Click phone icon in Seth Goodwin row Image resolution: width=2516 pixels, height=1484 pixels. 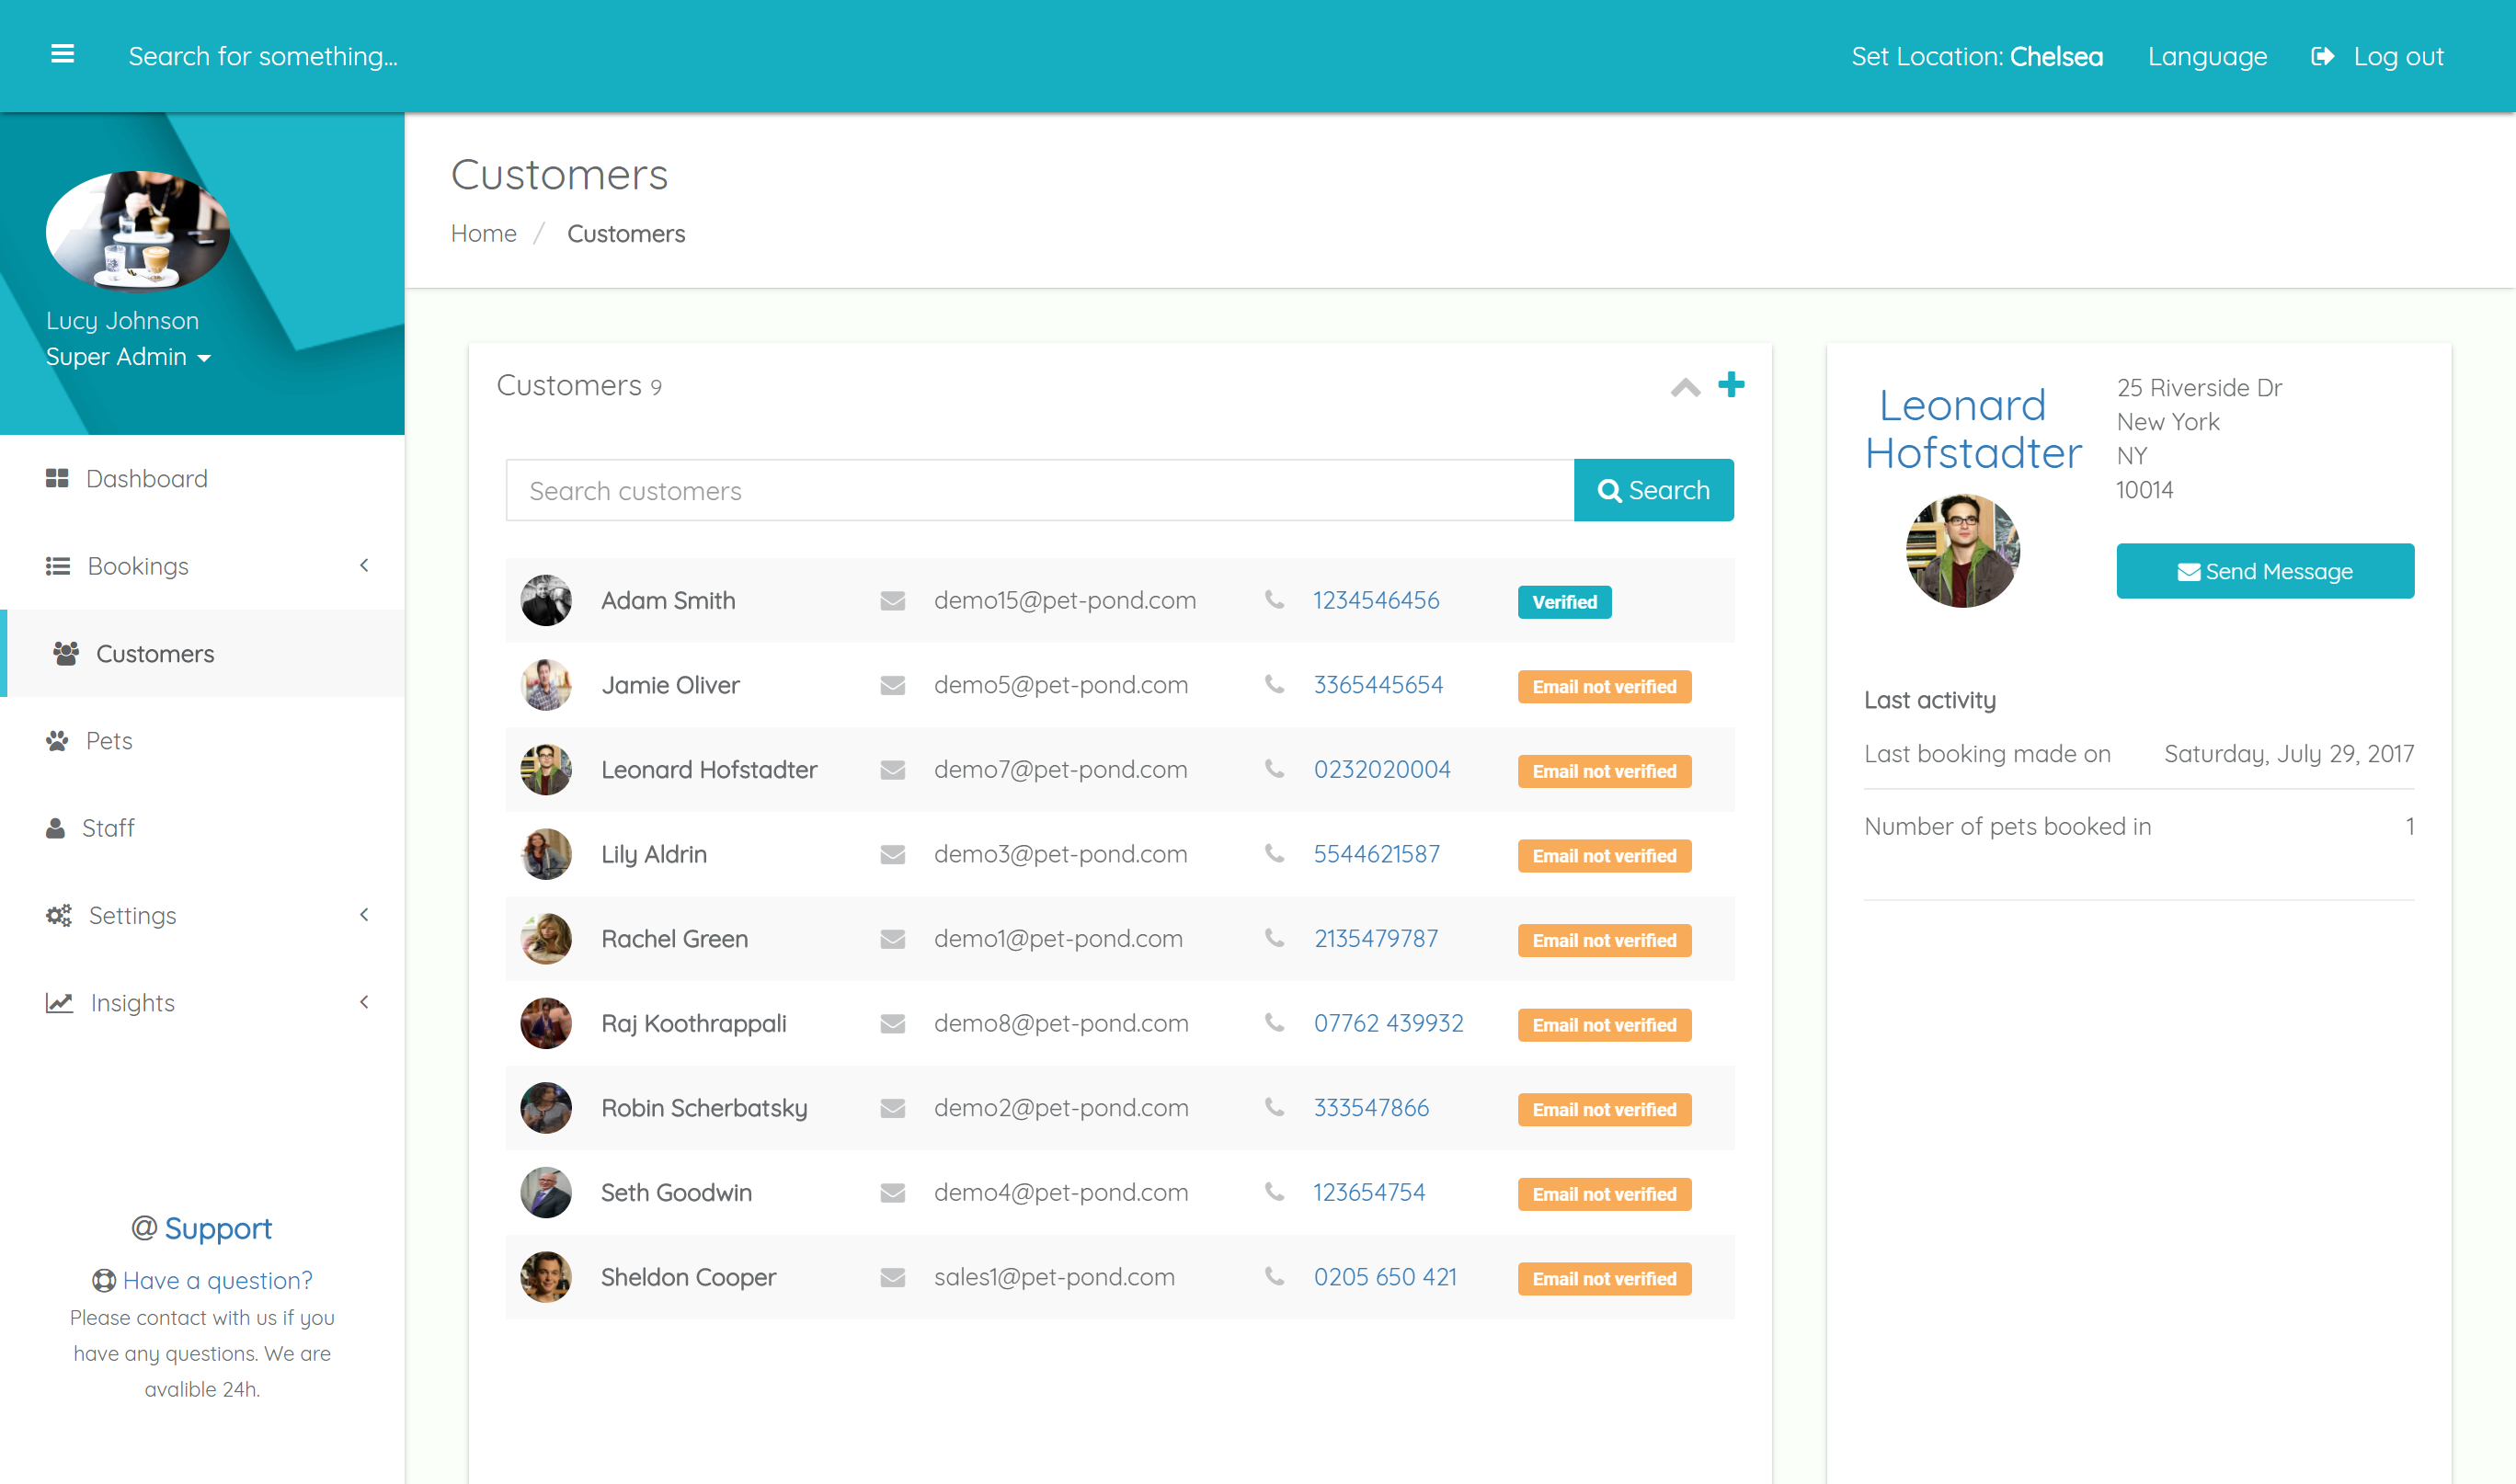pyautogui.click(x=1274, y=1192)
